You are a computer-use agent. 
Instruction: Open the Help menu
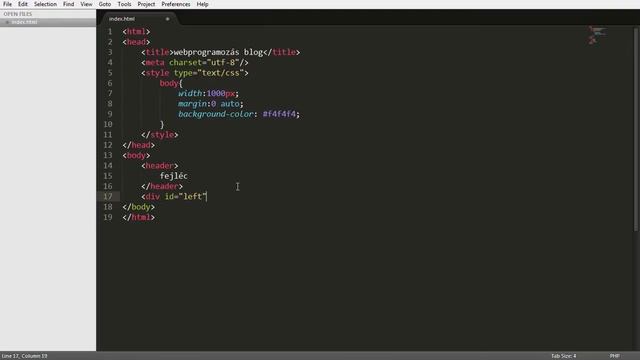click(x=202, y=4)
